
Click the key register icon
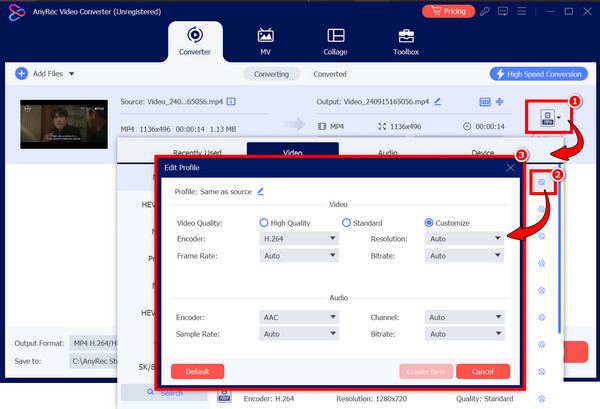click(485, 11)
